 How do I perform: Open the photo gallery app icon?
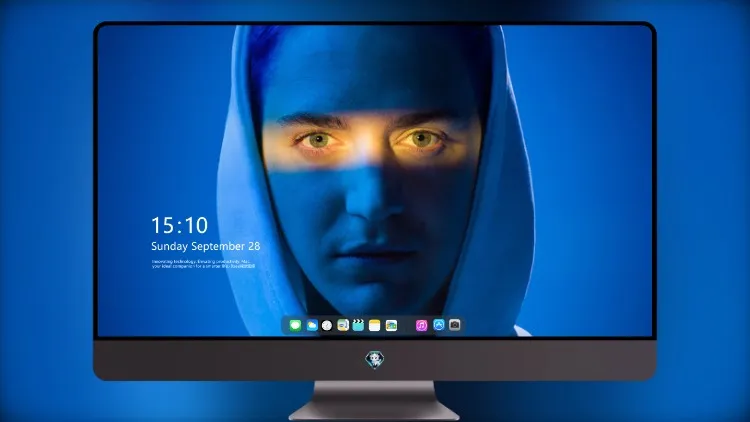tap(391, 325)
